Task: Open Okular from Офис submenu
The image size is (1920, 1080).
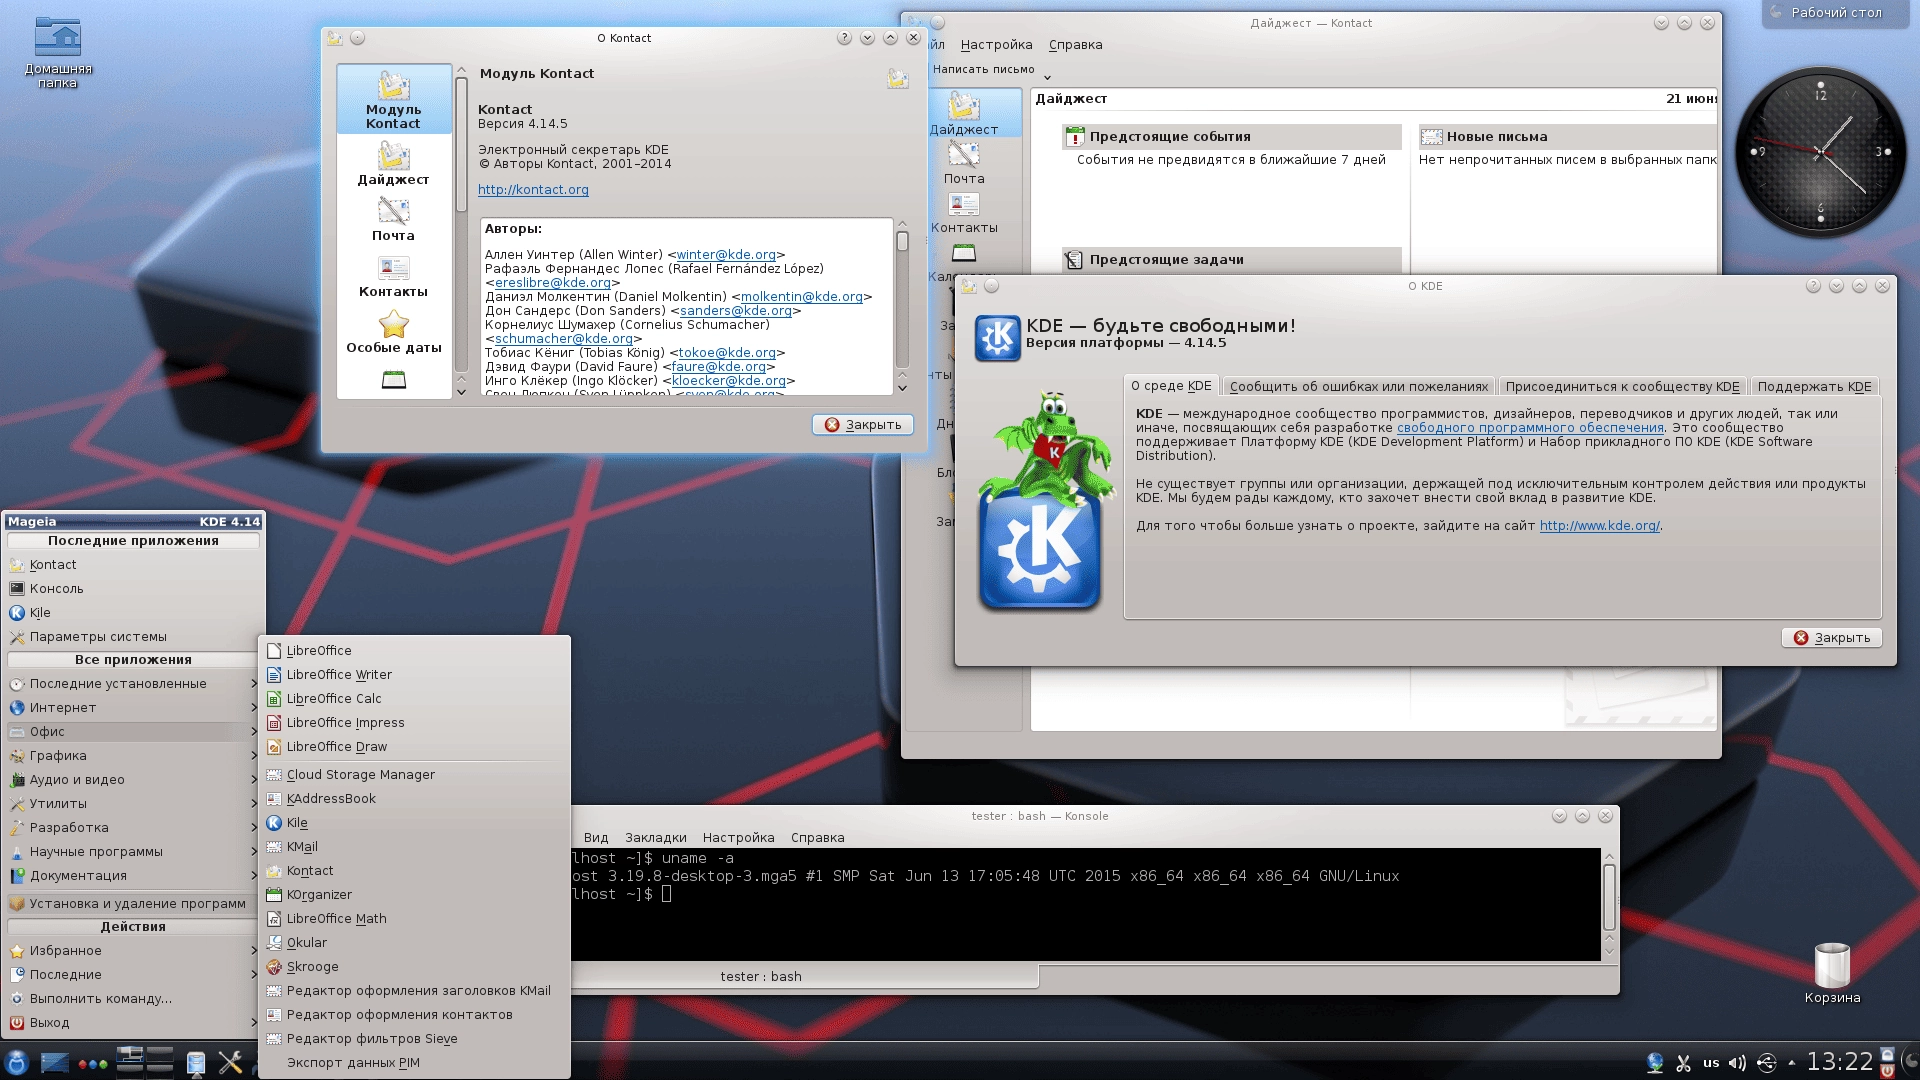Action: [x=415, y=943]
